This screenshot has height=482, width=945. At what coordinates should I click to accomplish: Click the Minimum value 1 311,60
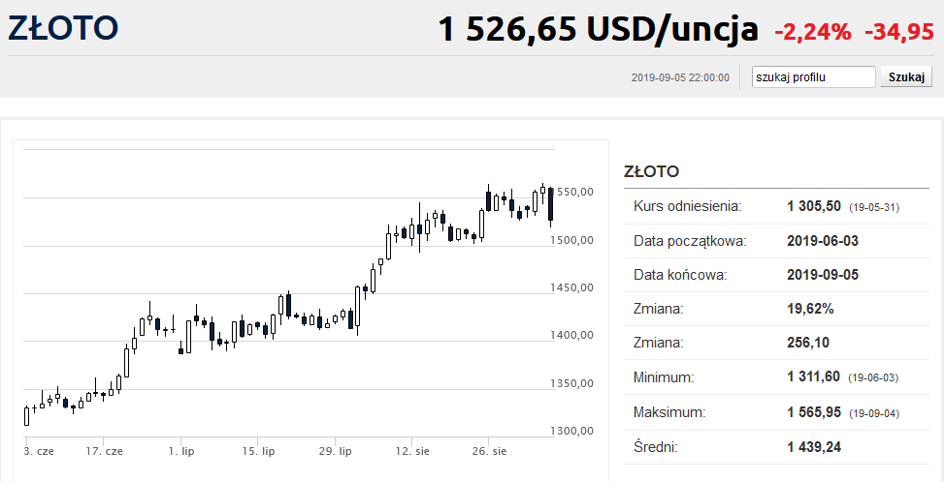click(814, 377)
